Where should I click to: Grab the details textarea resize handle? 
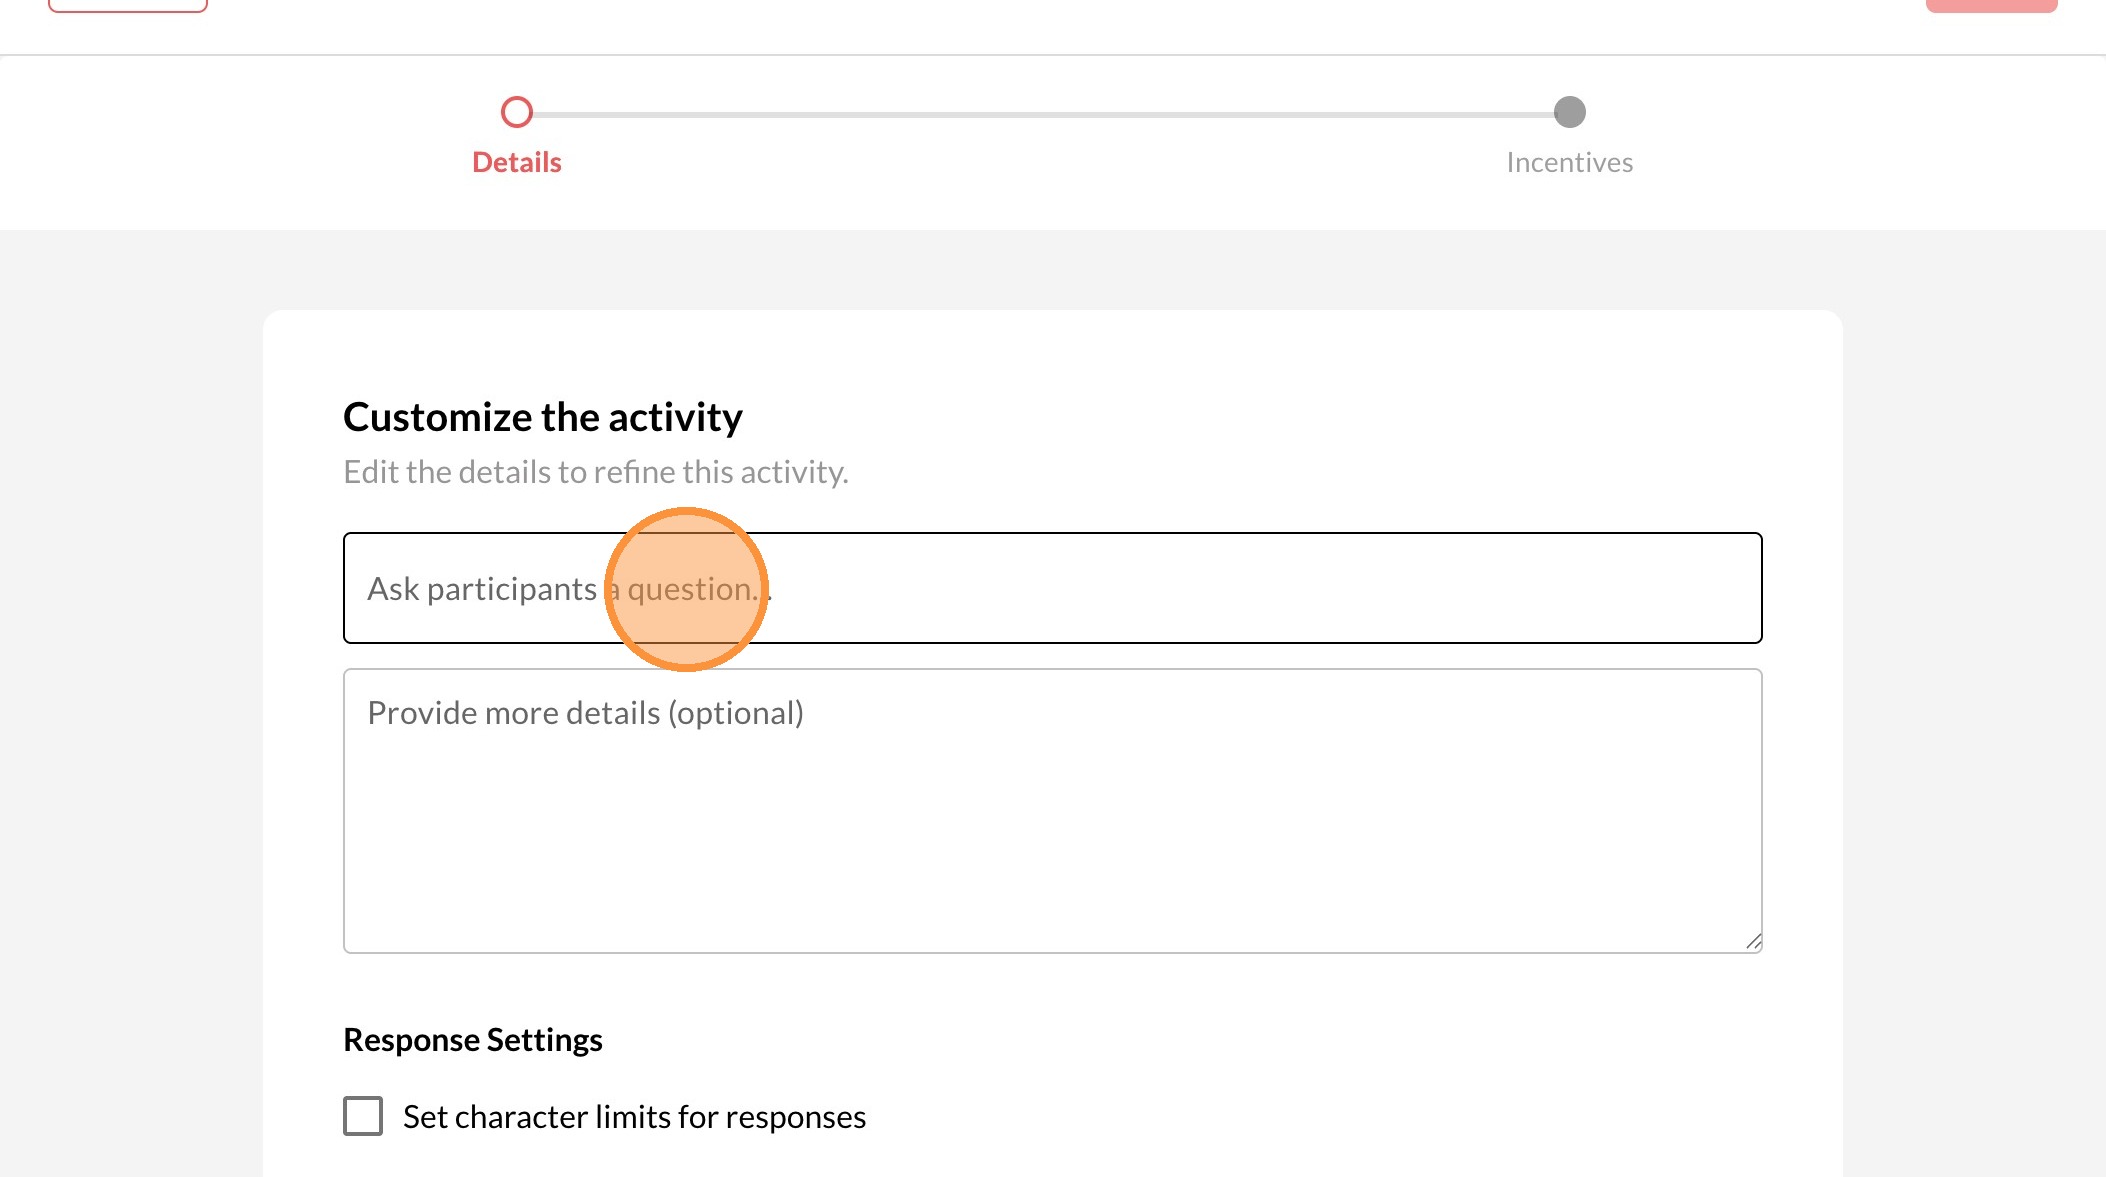click(1753, 941)
